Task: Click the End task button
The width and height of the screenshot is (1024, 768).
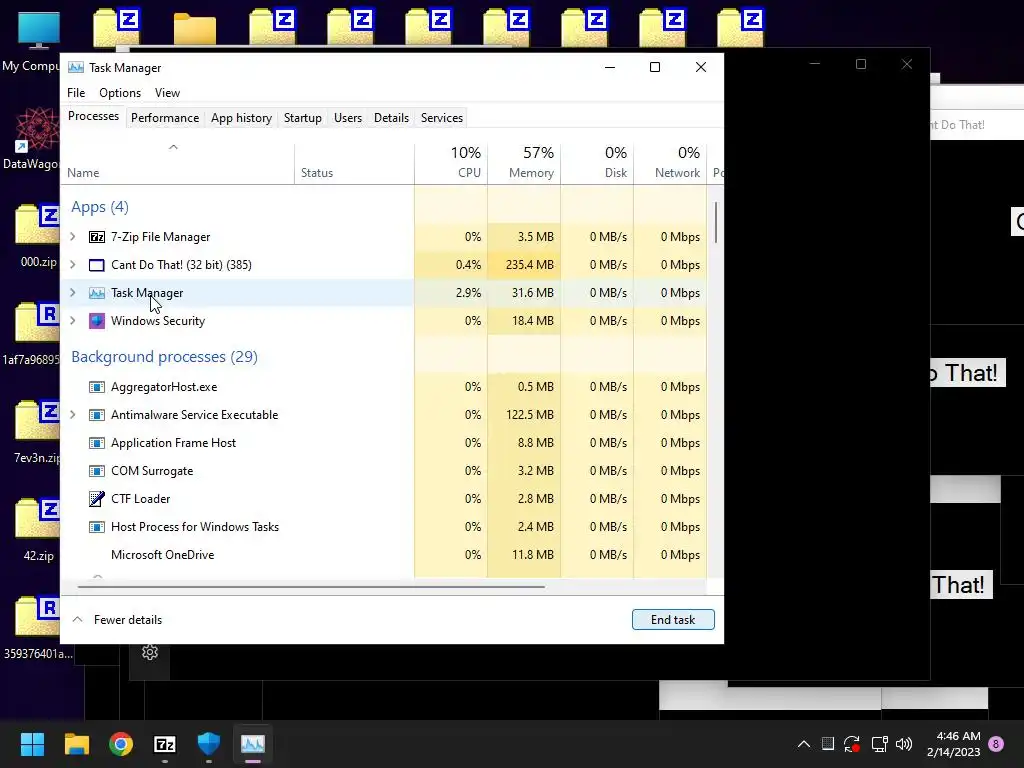Action: 673,620
